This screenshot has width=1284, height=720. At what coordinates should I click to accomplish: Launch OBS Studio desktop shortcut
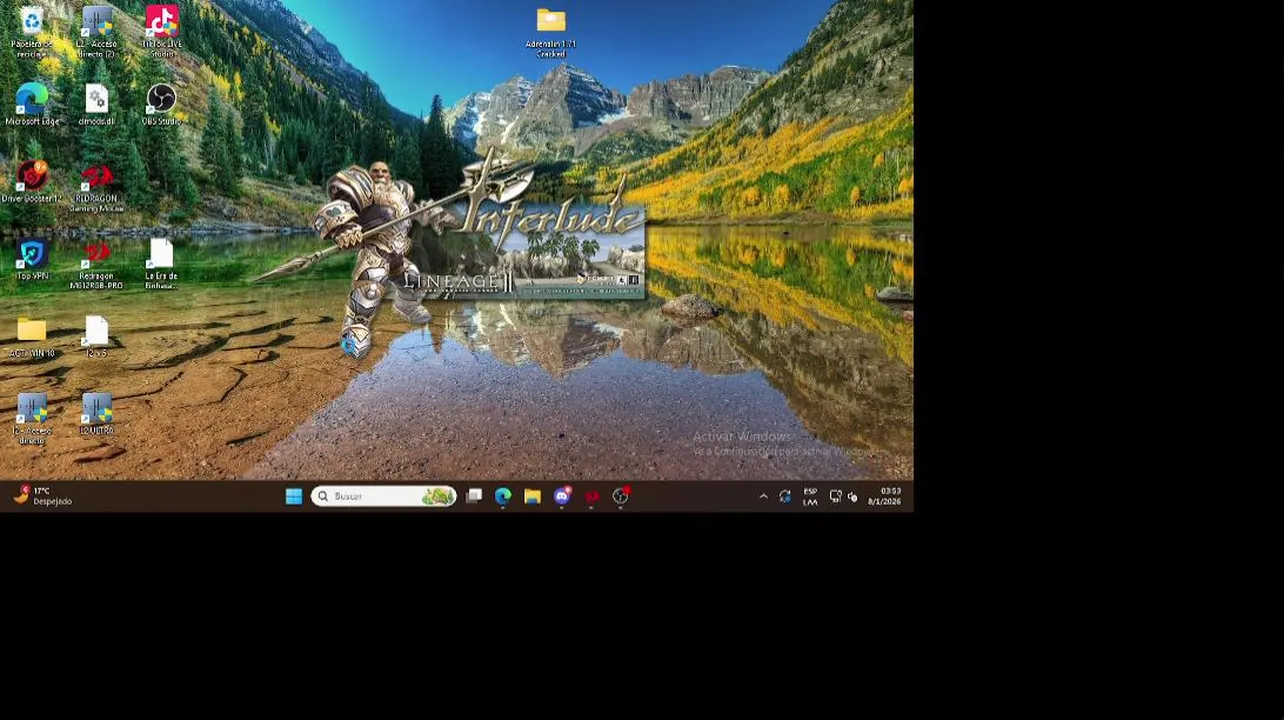(161, 106)
